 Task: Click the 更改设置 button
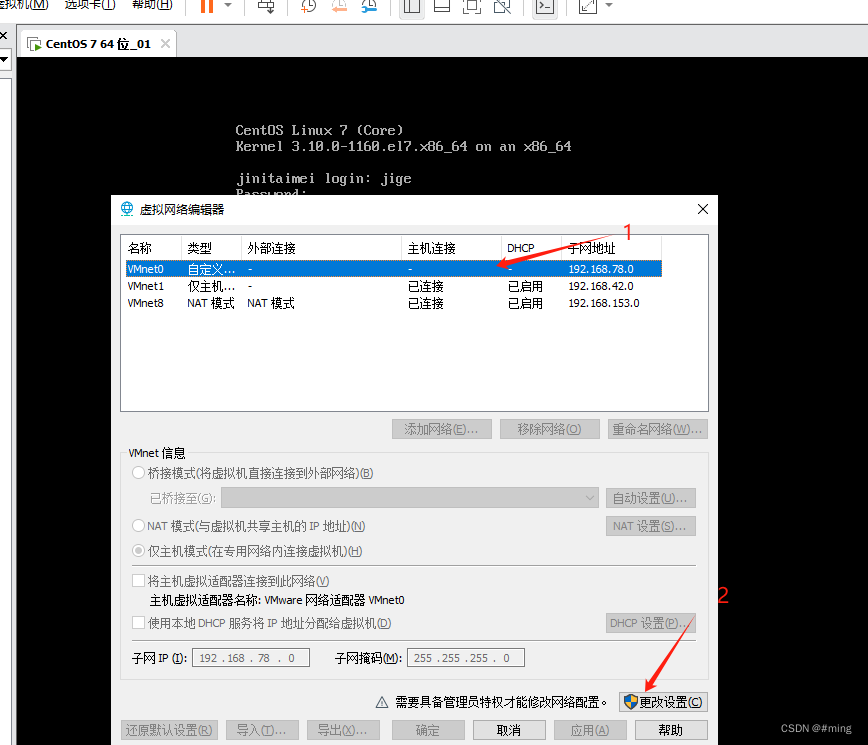tap(664, 701)
